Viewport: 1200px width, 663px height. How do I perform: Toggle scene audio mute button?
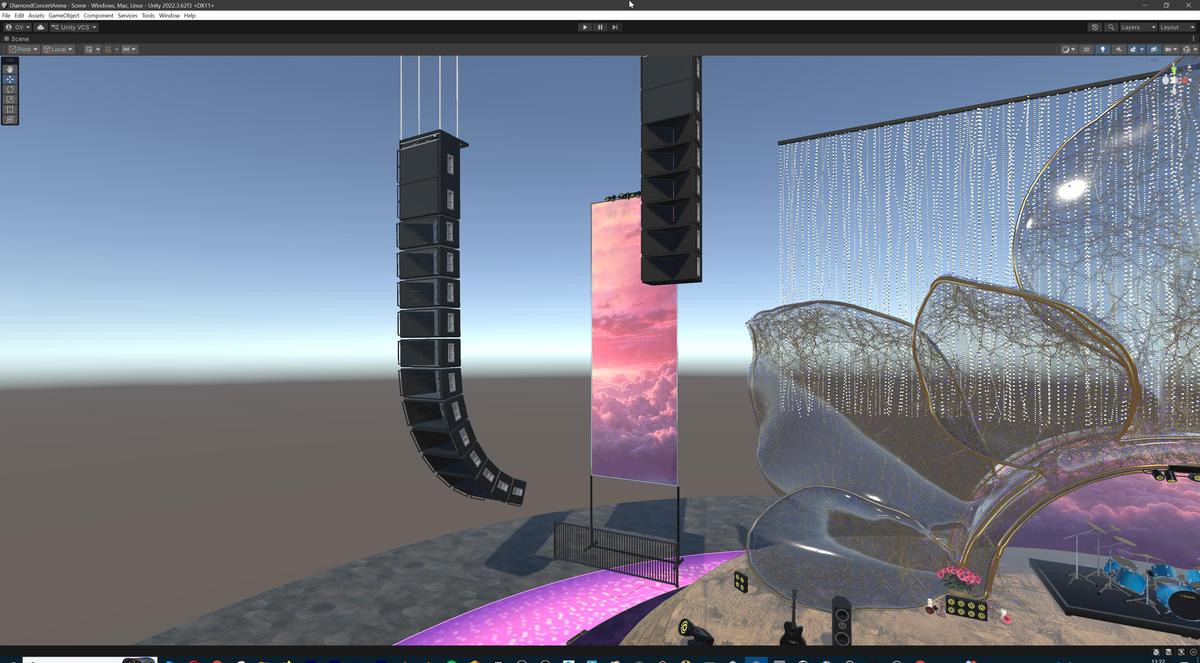tap(1118, 49)
